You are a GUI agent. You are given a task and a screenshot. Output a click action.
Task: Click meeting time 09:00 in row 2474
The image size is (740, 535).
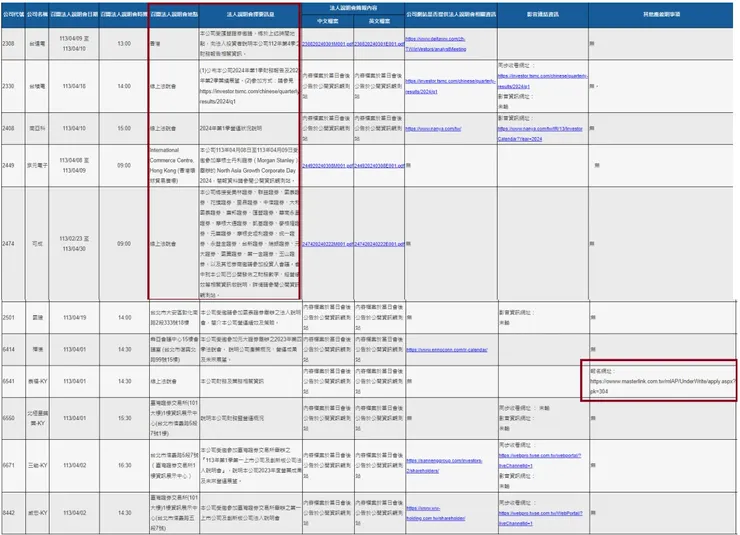pos(124,244)
